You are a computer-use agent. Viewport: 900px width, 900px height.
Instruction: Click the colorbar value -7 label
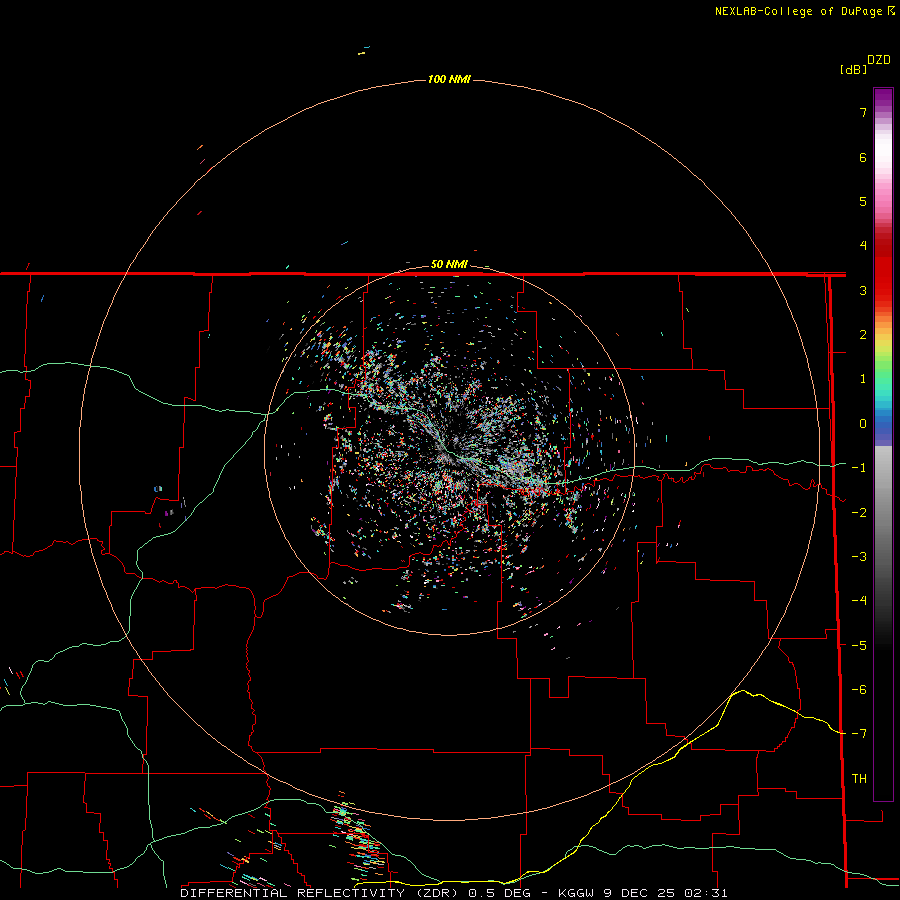tap(859, 734)
